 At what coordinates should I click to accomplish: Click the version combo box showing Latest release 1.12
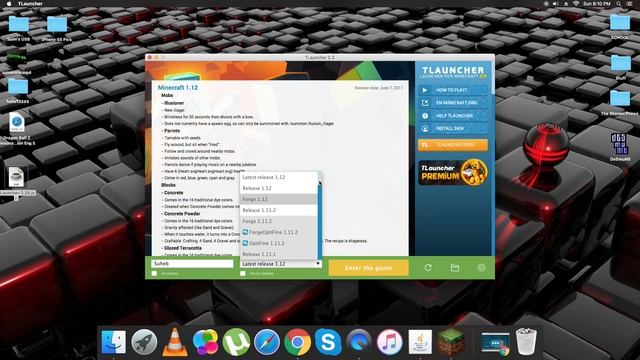click(x=280, y=264)
